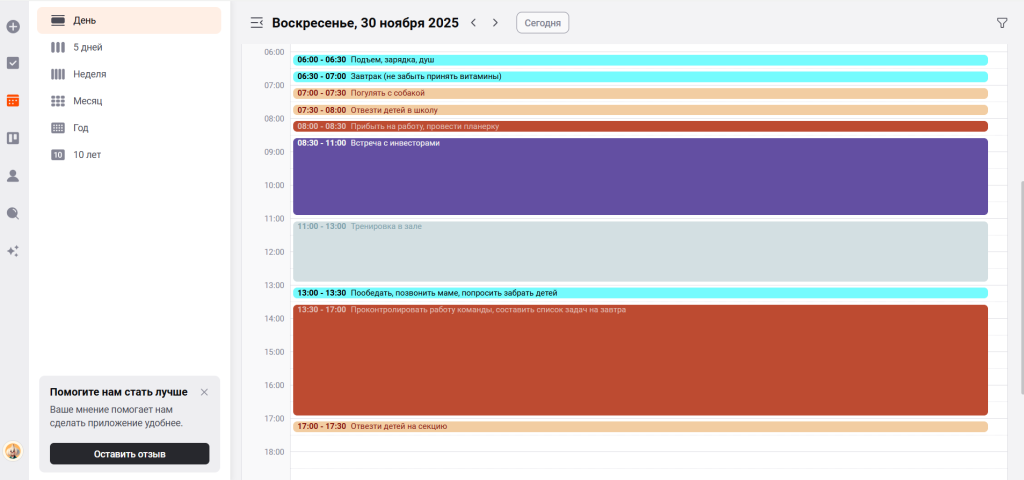
Task: Go to the next day arrow
Action: point(495,22)
